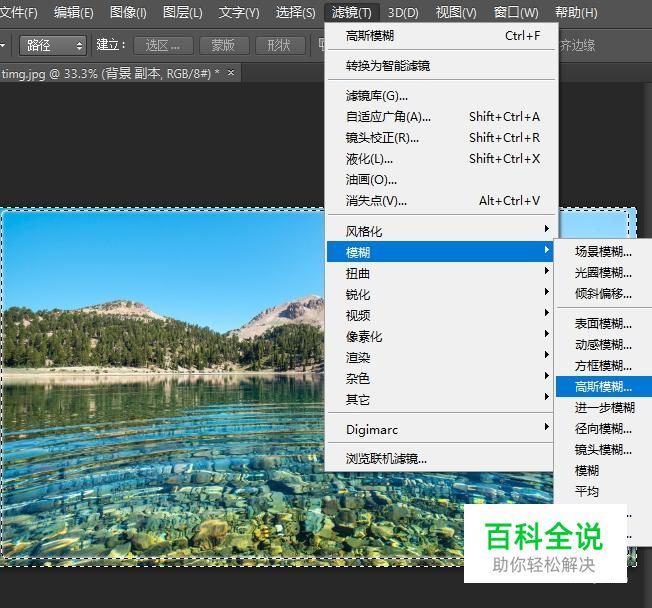Open 滤镜库(G)...
This screenshot has width=652, height=608.
coord(441,96)
